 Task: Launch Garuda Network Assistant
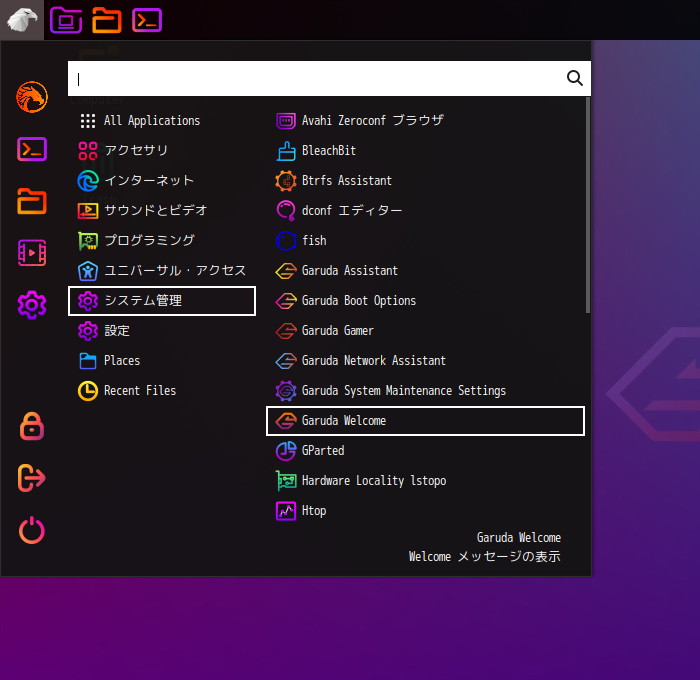(x=425, y=360)
